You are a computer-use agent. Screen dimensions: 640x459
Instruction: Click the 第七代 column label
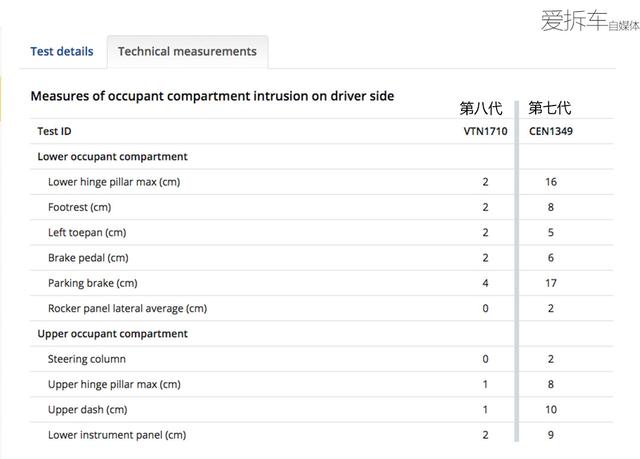point(550,108)
